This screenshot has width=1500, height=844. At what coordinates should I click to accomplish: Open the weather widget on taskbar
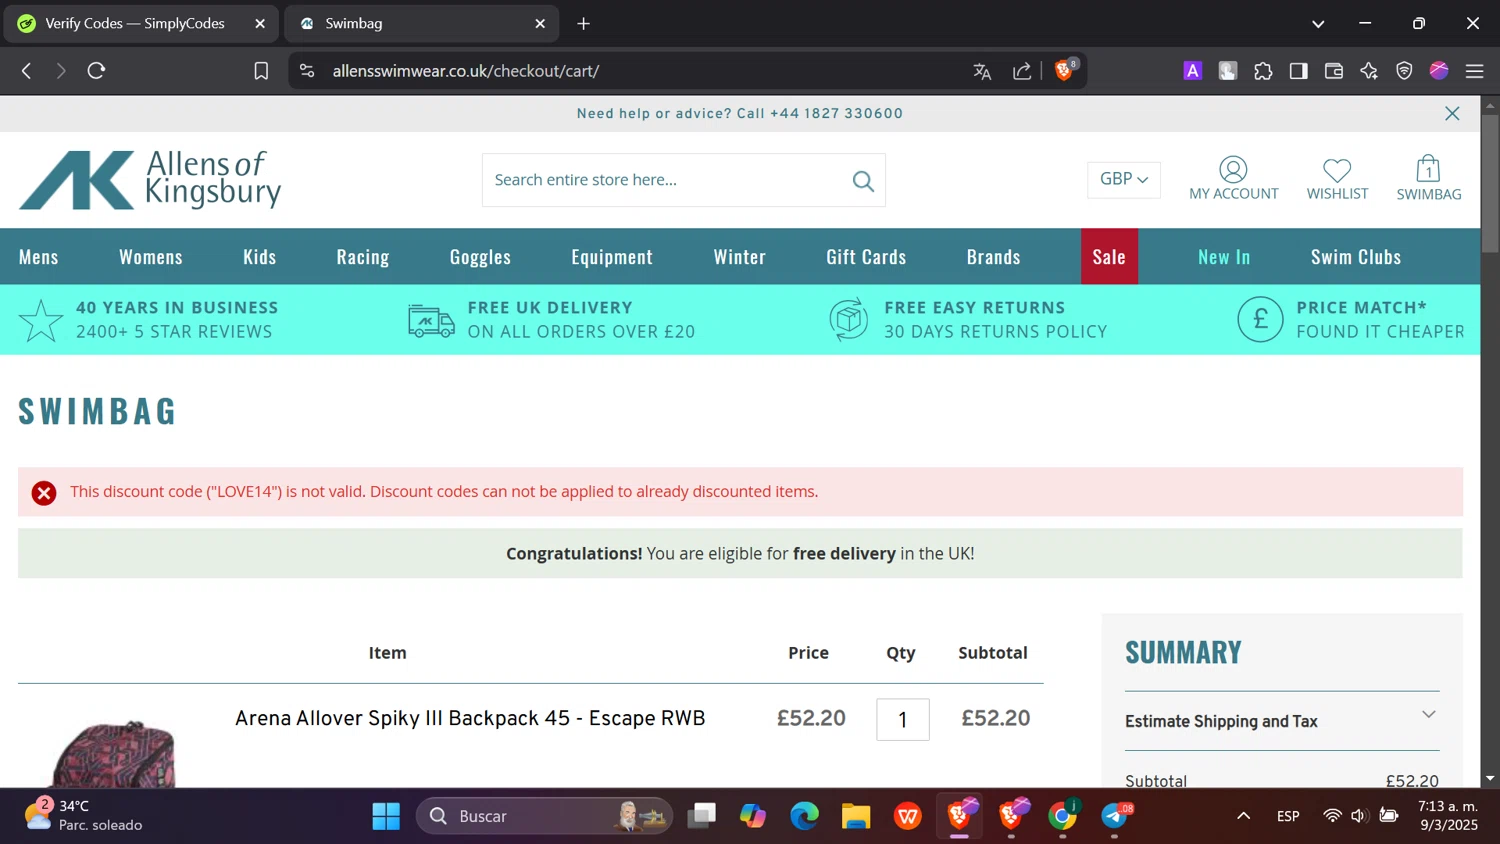tap(84, 815)
